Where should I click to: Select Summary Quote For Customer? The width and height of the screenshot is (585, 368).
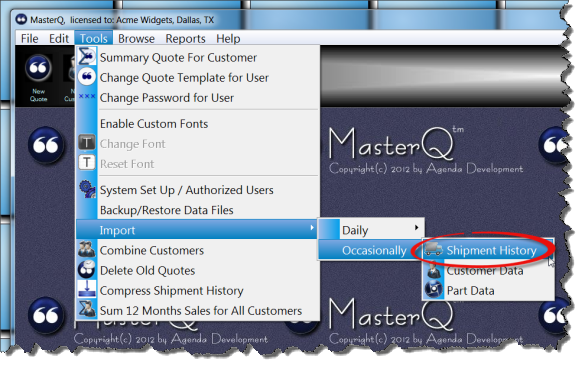tap(198, 57)
